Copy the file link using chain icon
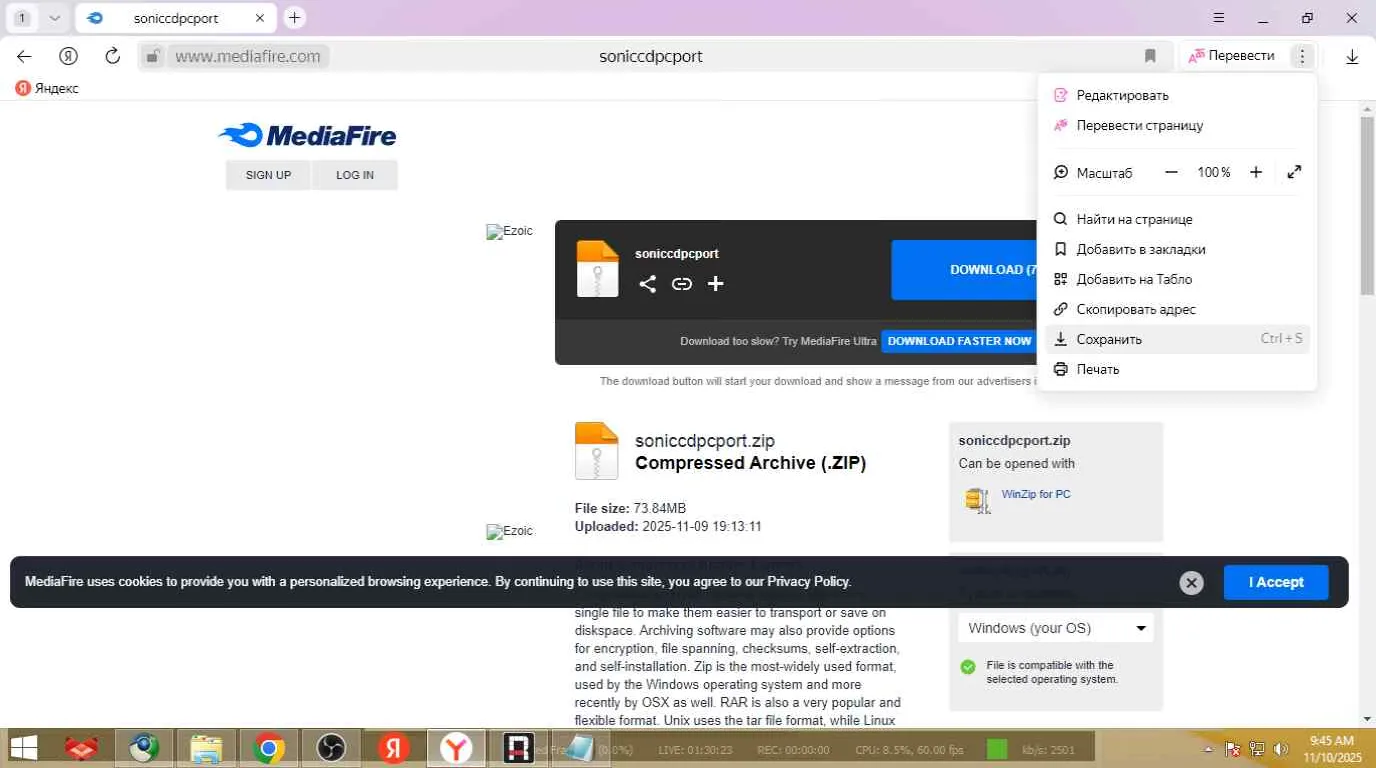This screenshot has height=768, width=1376. pyautogui.click(x=682, y=284)
